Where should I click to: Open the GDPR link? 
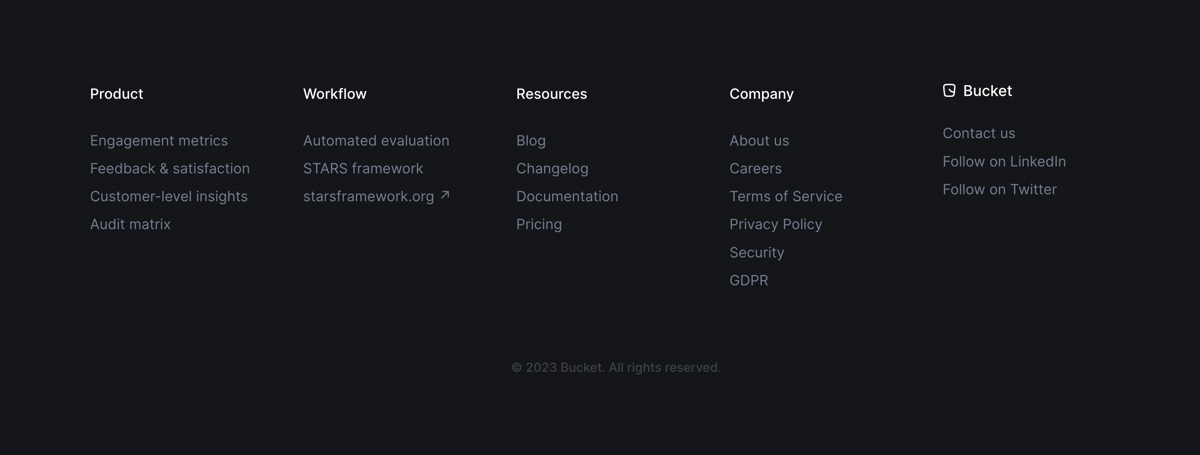point(749,281)
